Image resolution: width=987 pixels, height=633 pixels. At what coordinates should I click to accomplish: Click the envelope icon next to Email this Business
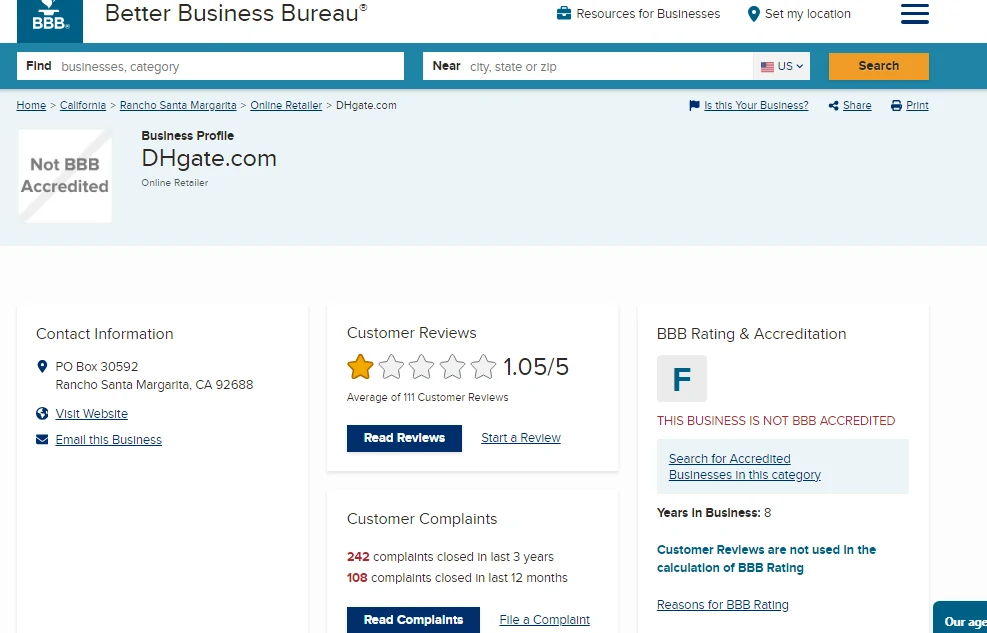tap(42, 439)
